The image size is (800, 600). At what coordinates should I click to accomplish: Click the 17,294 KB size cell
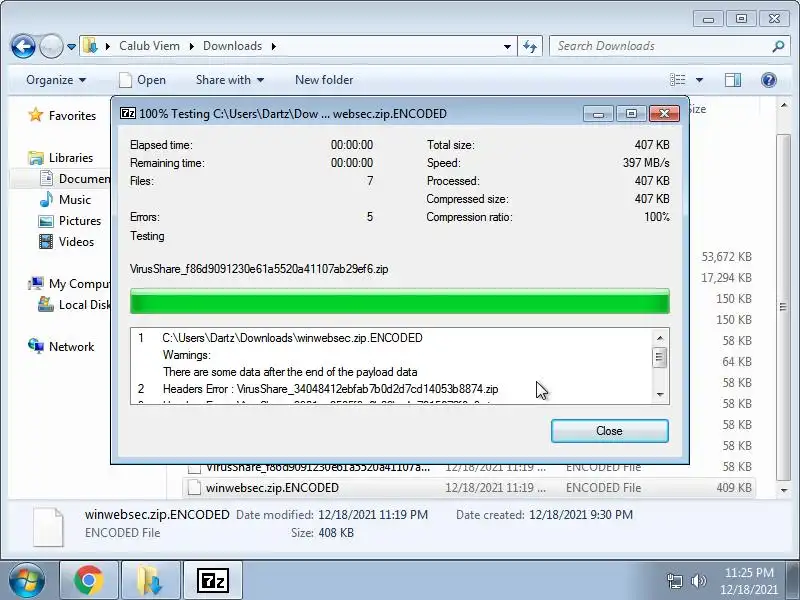[727, 278]
